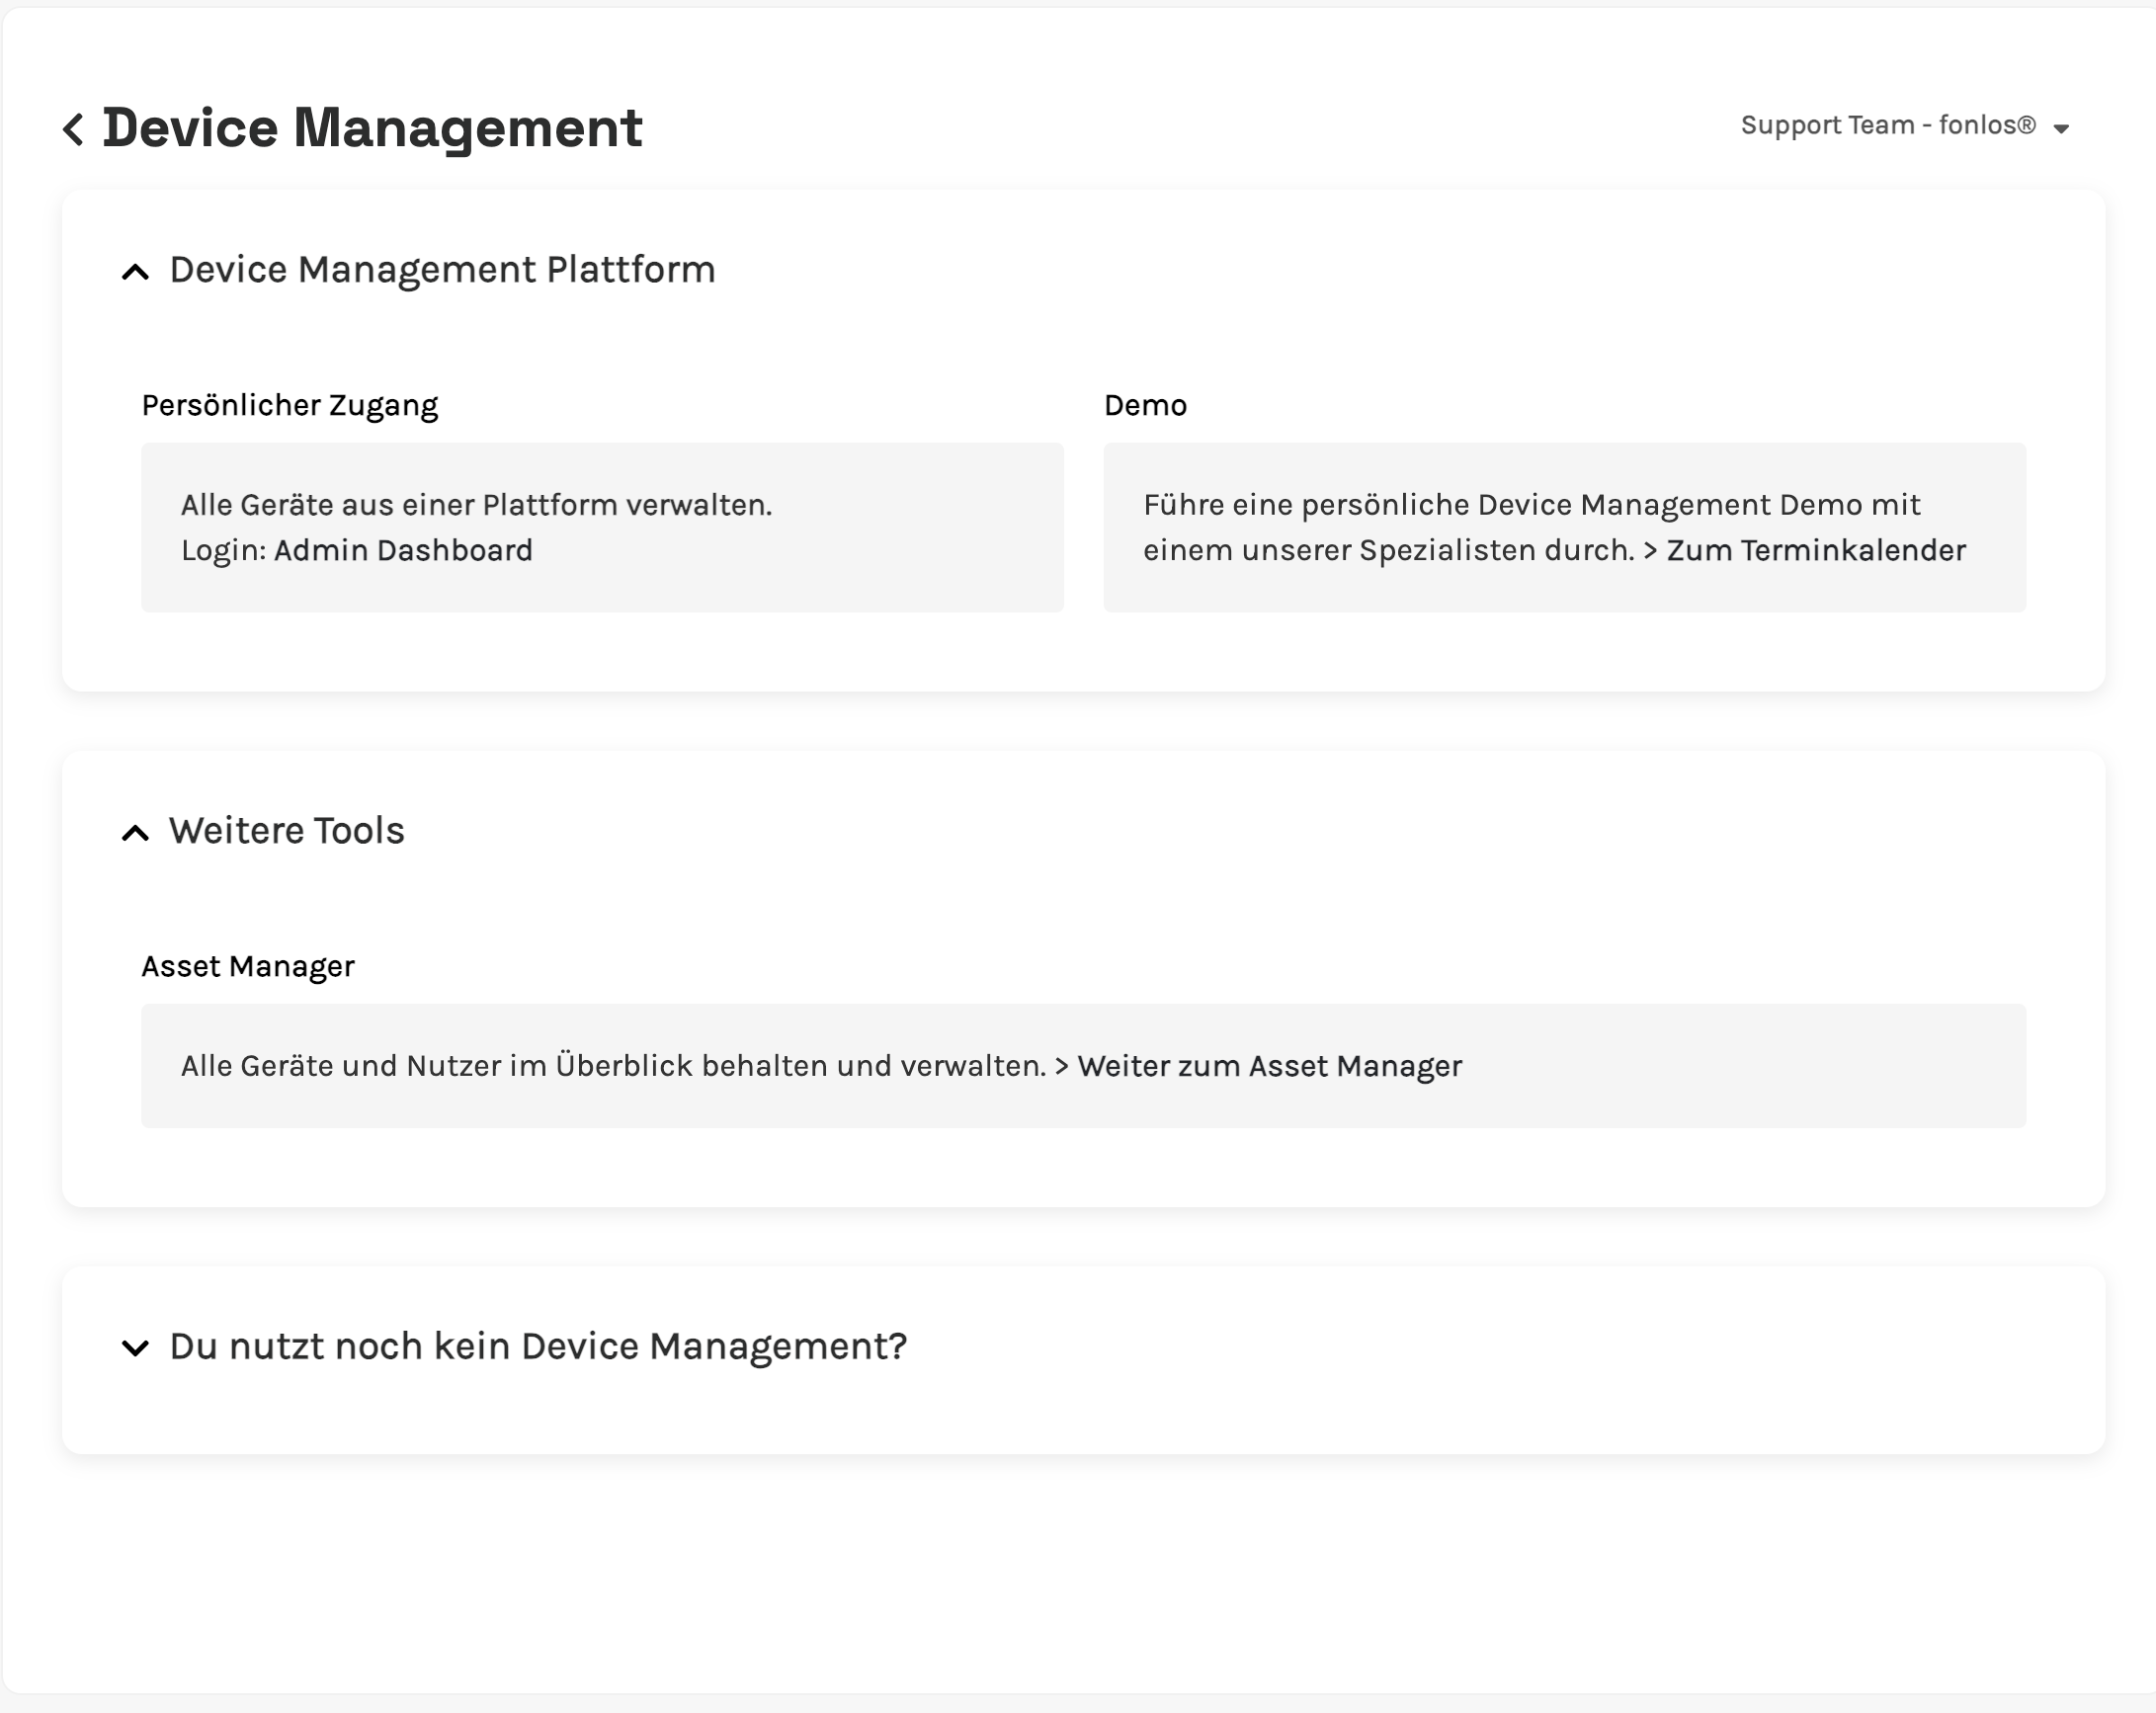Click the back arrow beside Device Management

(x=73, y=129)
